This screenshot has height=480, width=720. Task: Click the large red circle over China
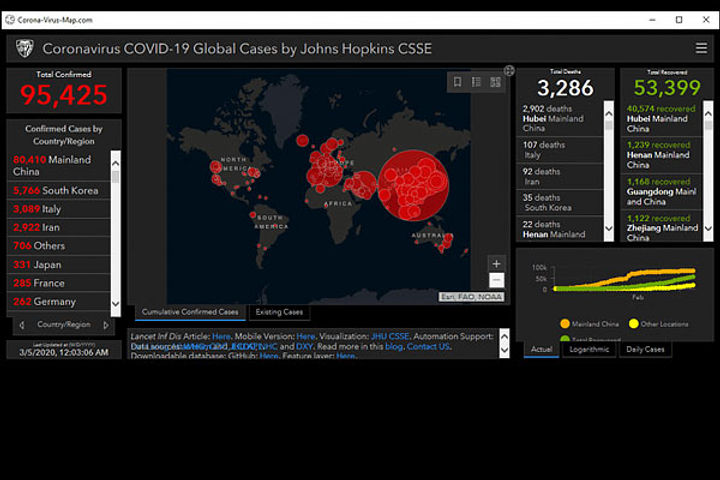[x=413, y=185]
